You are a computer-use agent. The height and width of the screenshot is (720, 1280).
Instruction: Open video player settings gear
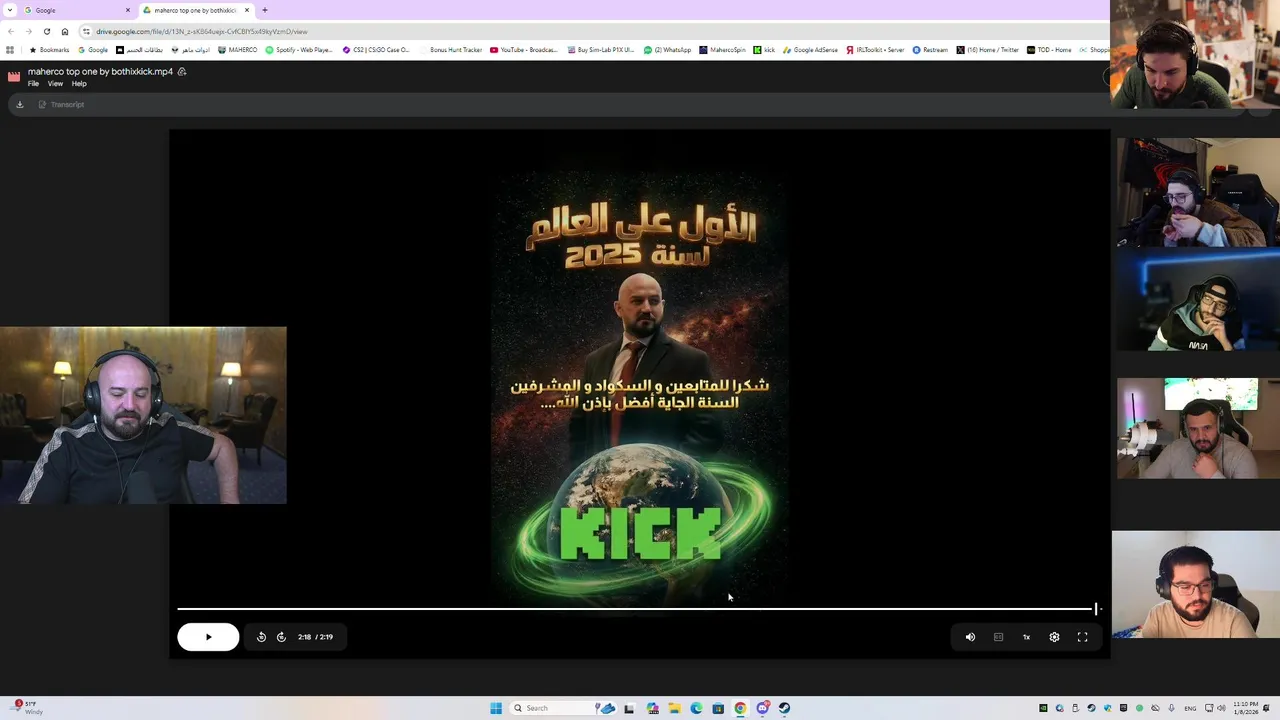coord(1054,637)
